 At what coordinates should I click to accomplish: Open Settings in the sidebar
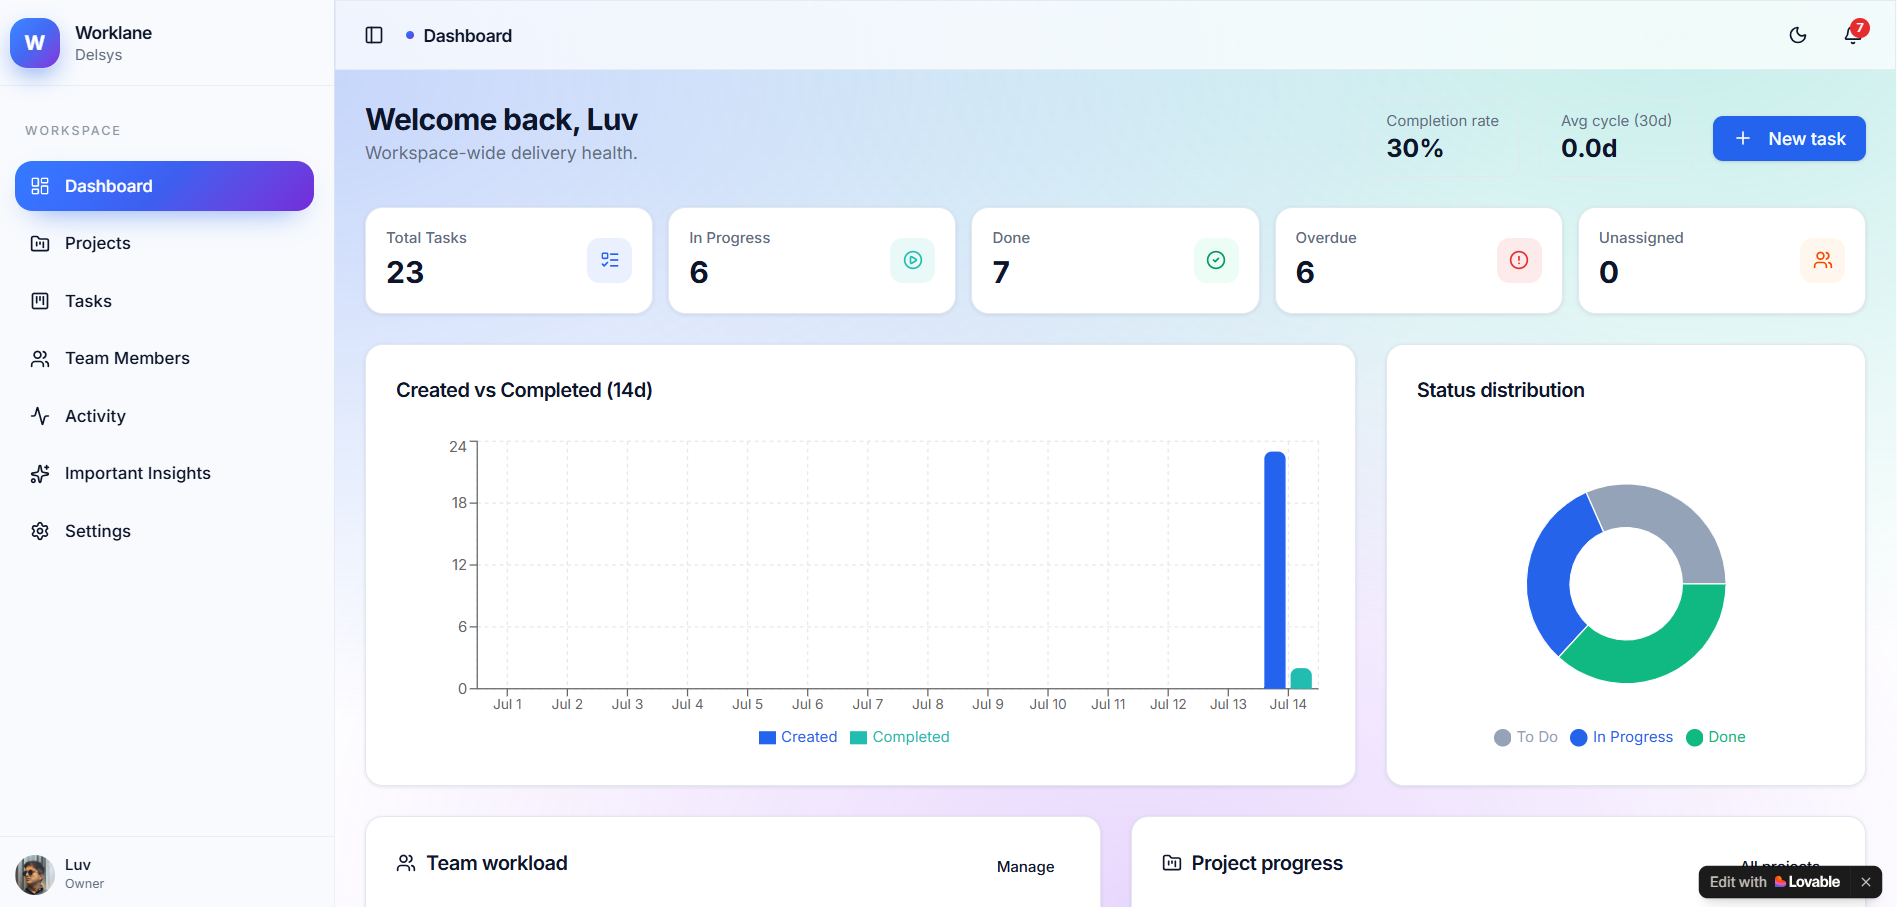(x=164, y=531)
